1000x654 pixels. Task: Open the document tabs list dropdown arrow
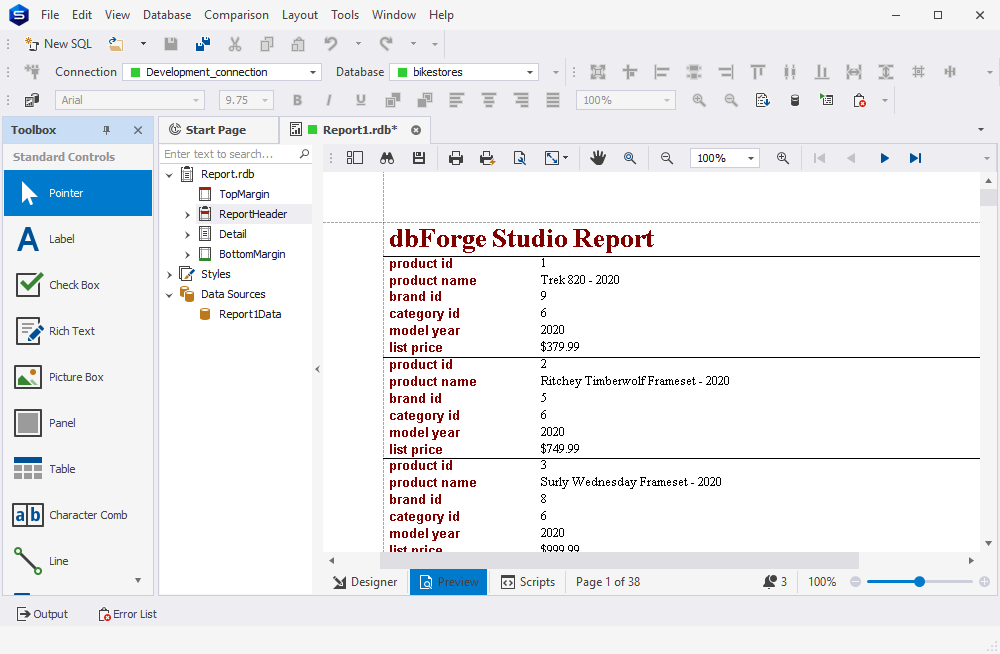click(980, 130)
